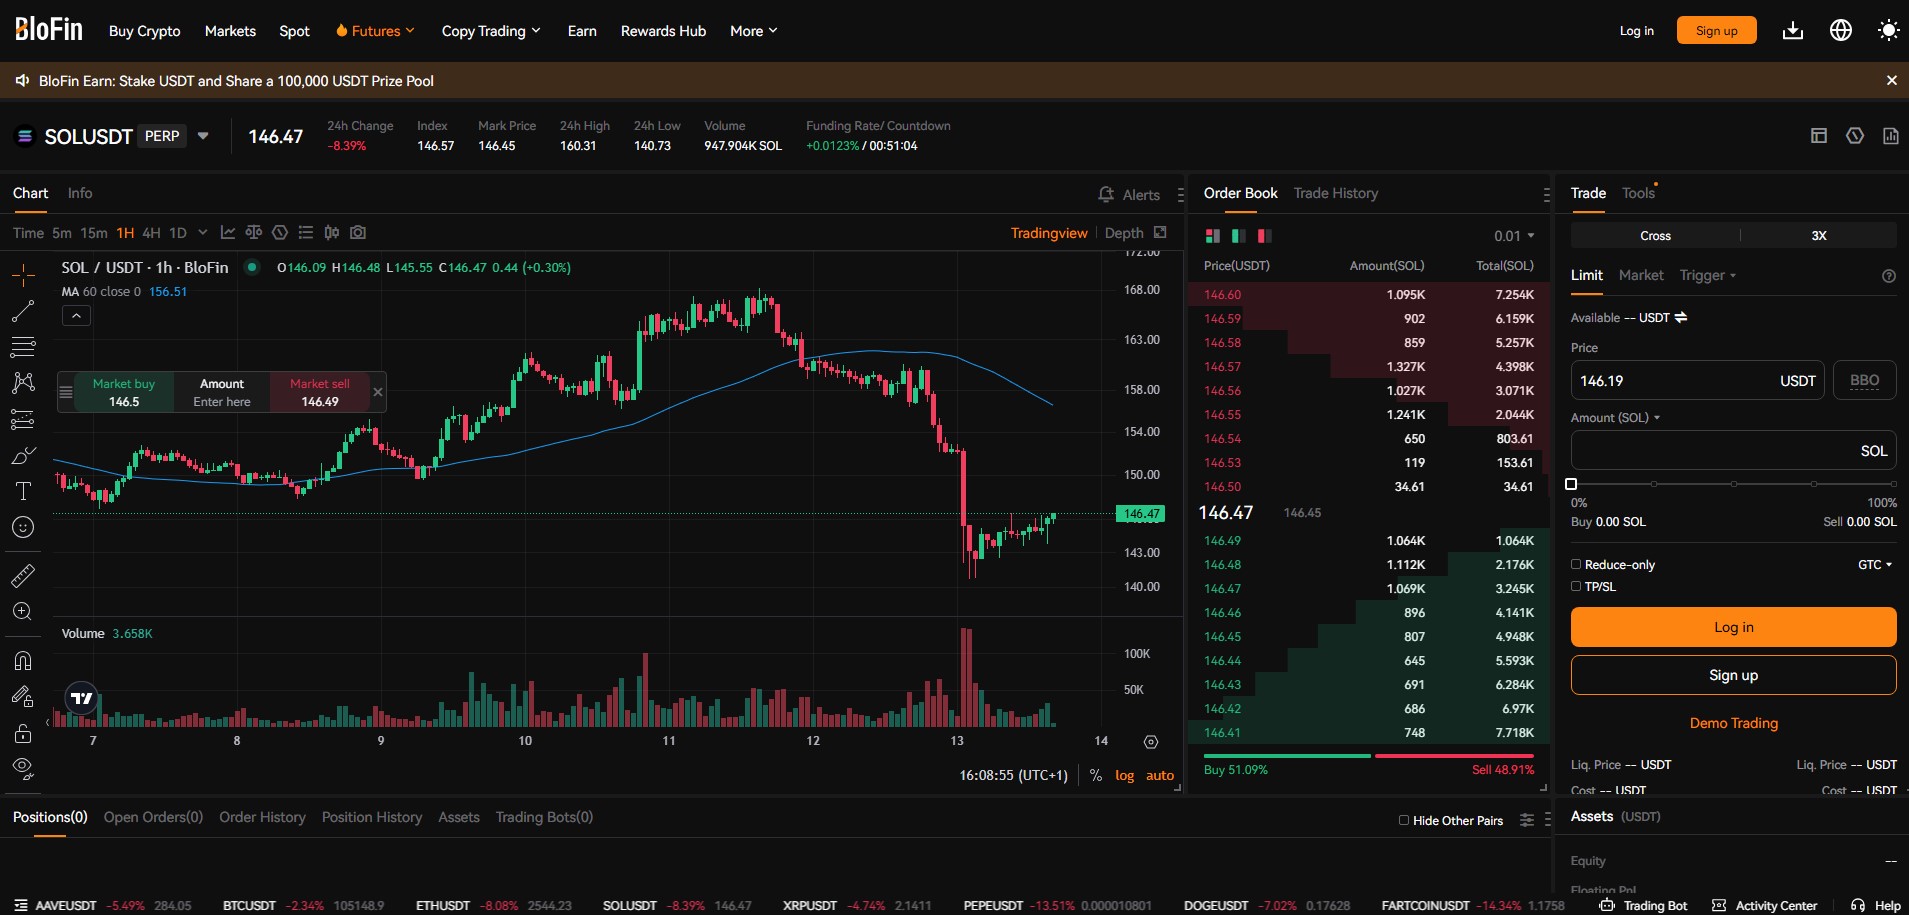Select the ruler measure tool
1909x915 pixels.
coord(23,576)
